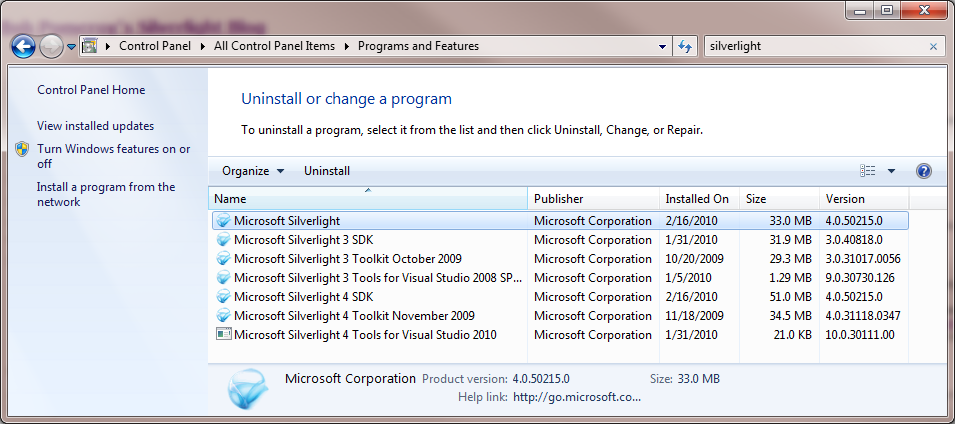The image size is (955, 424).
Task: Click the Silverlight 3 Tools for Visual Studio icon
Action: coord(224,278)
